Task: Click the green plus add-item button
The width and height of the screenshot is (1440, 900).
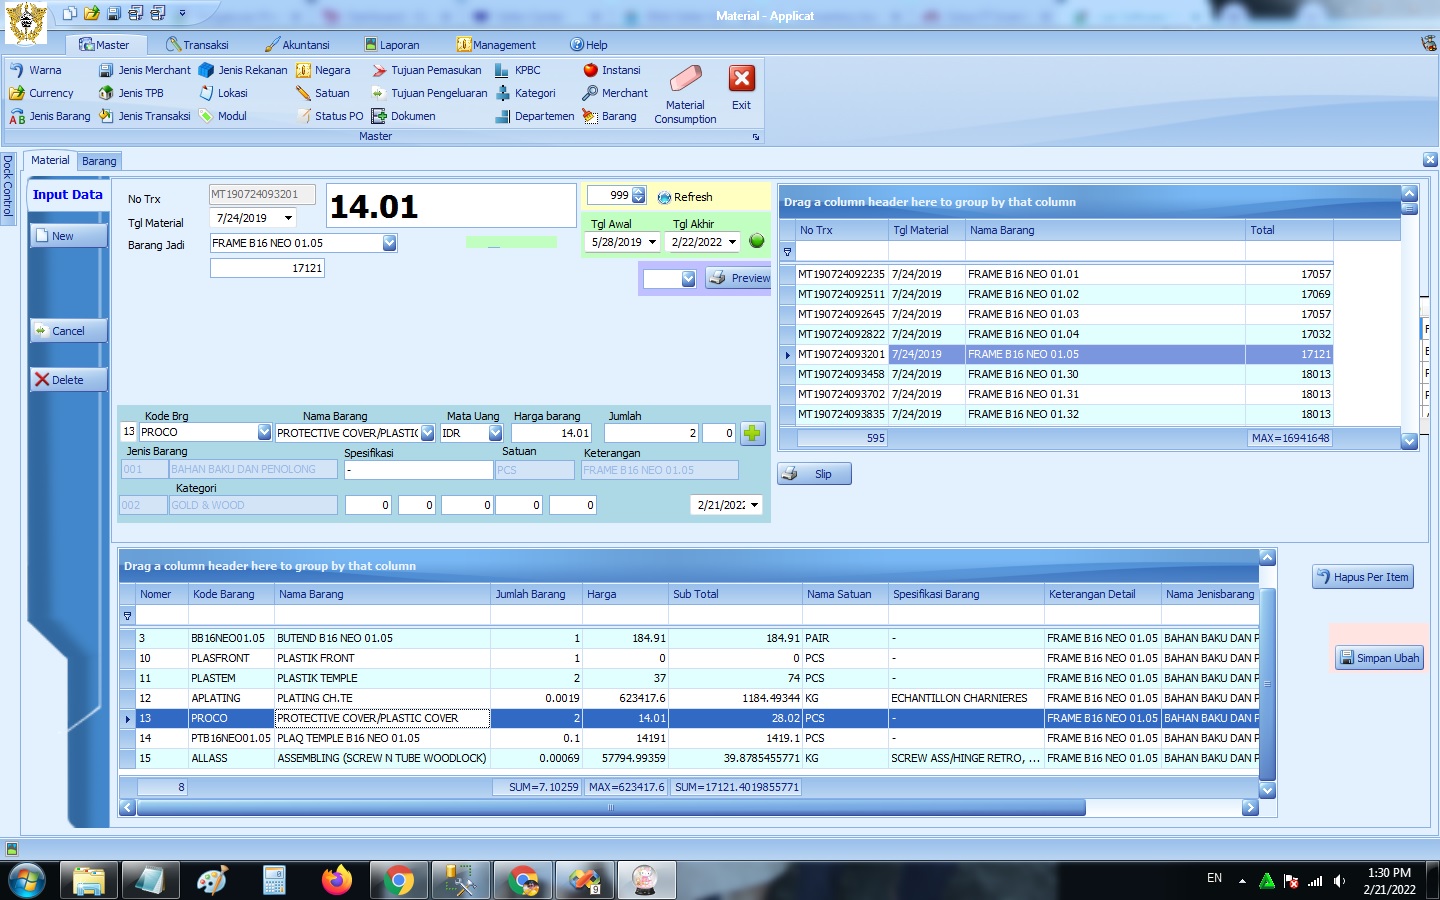Action: pyautogui.click(x=752, y=433)
